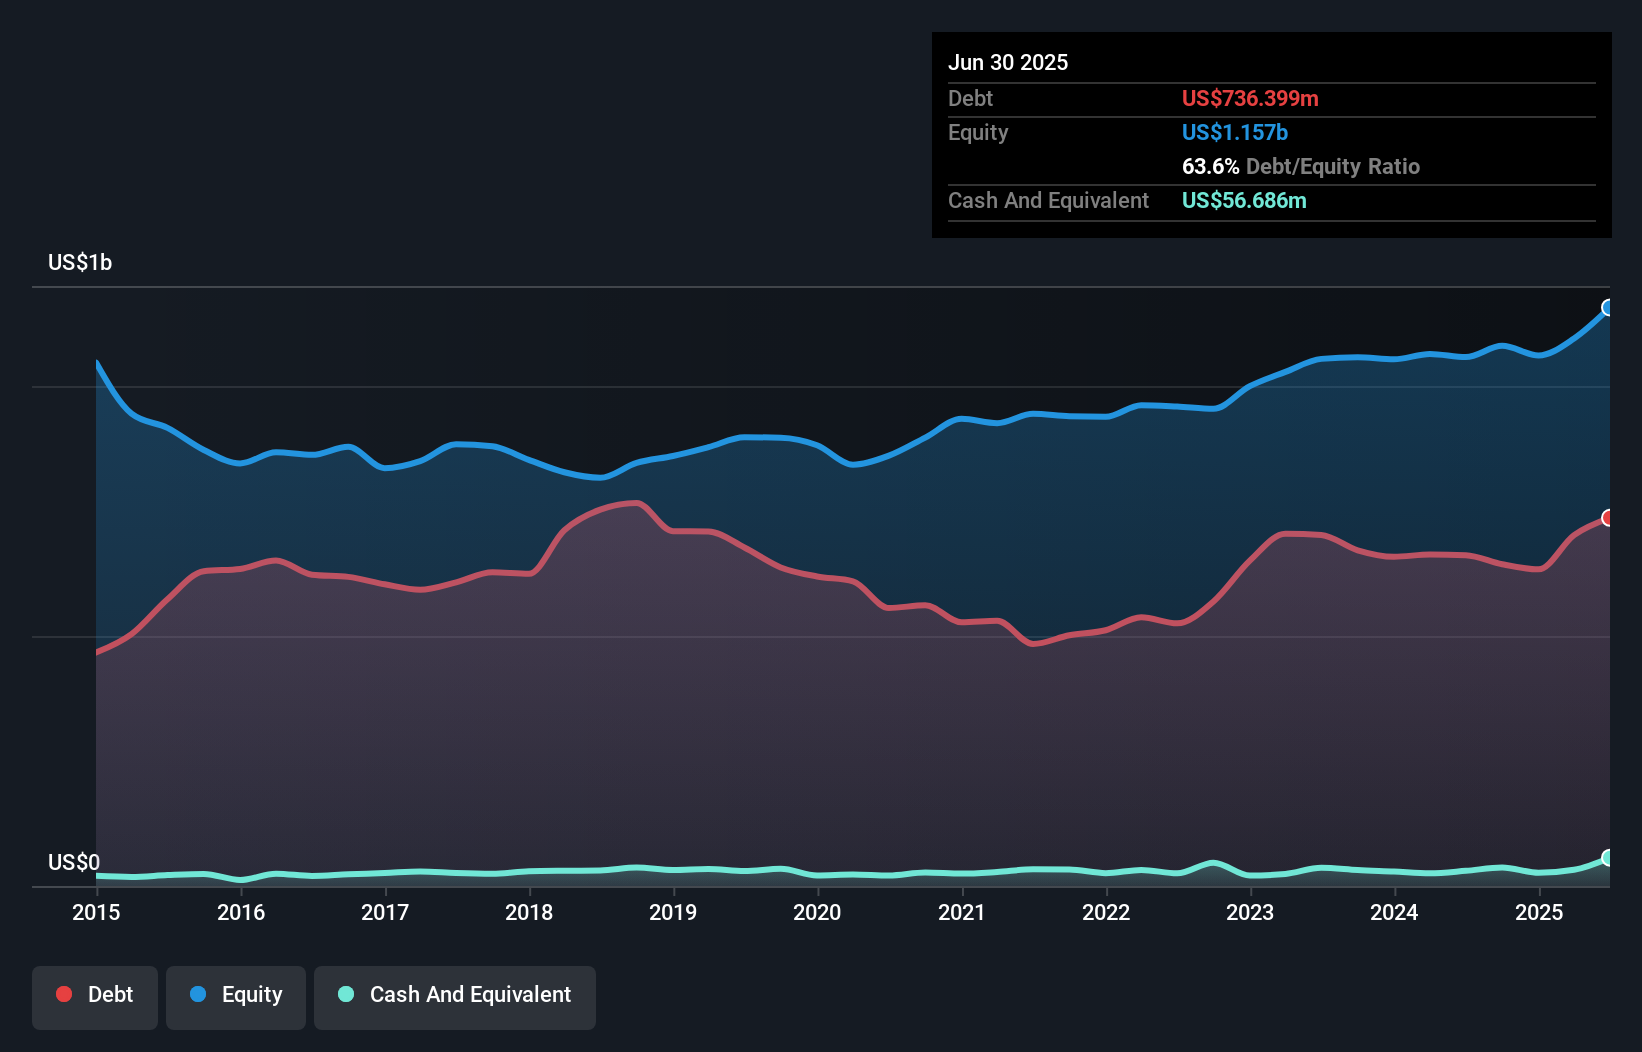Screen dimensions: 1642x1052
Task: Click the blue Equity dot icon
Action: (x=198, y=994)
